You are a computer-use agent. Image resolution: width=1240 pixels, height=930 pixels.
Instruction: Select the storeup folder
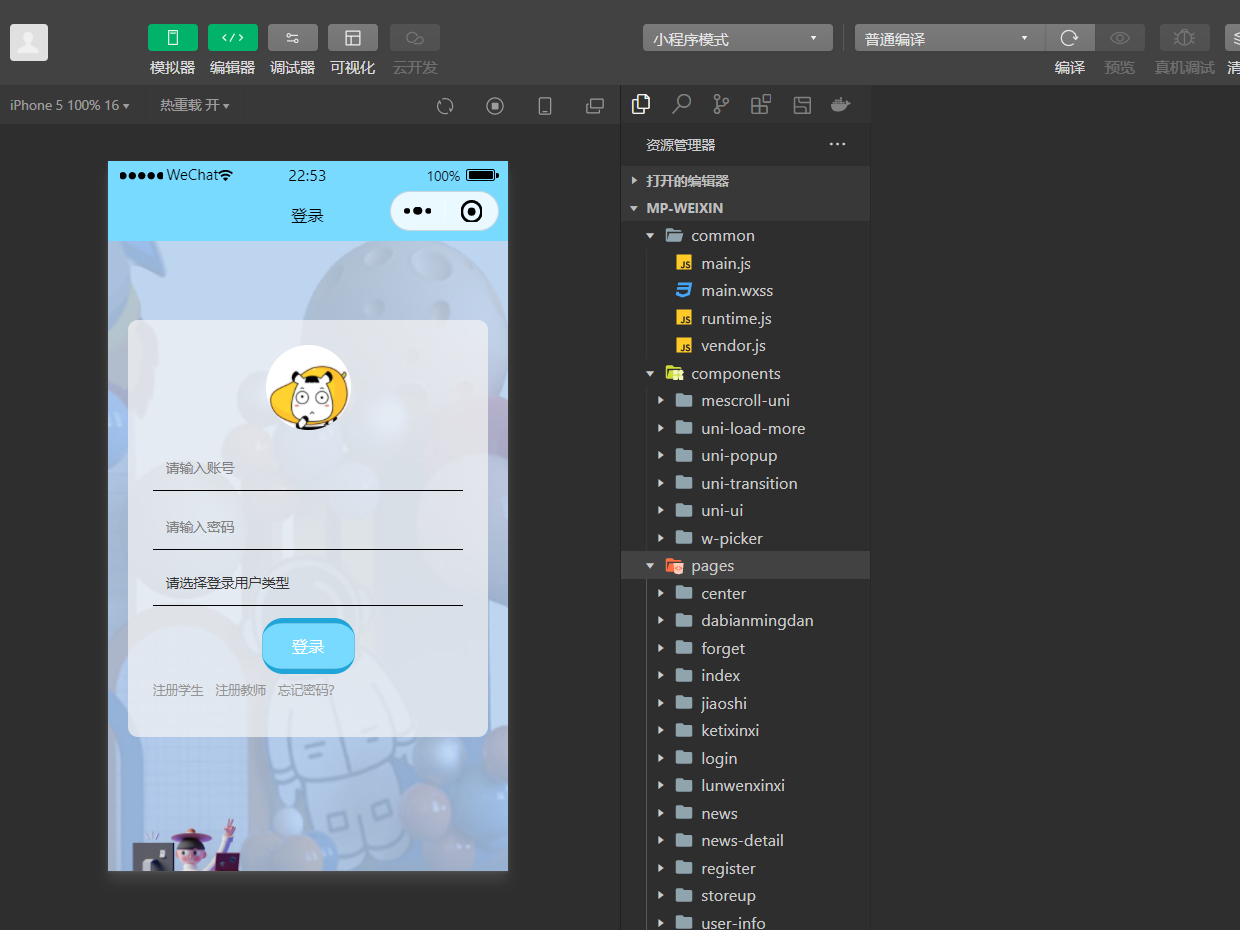click(x=745, y=896)
